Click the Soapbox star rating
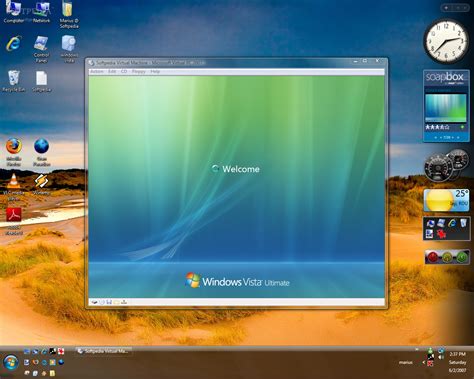 pos(437,127)
